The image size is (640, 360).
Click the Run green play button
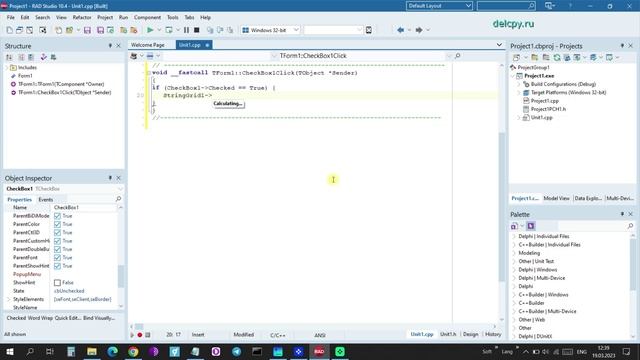[150, 30]
